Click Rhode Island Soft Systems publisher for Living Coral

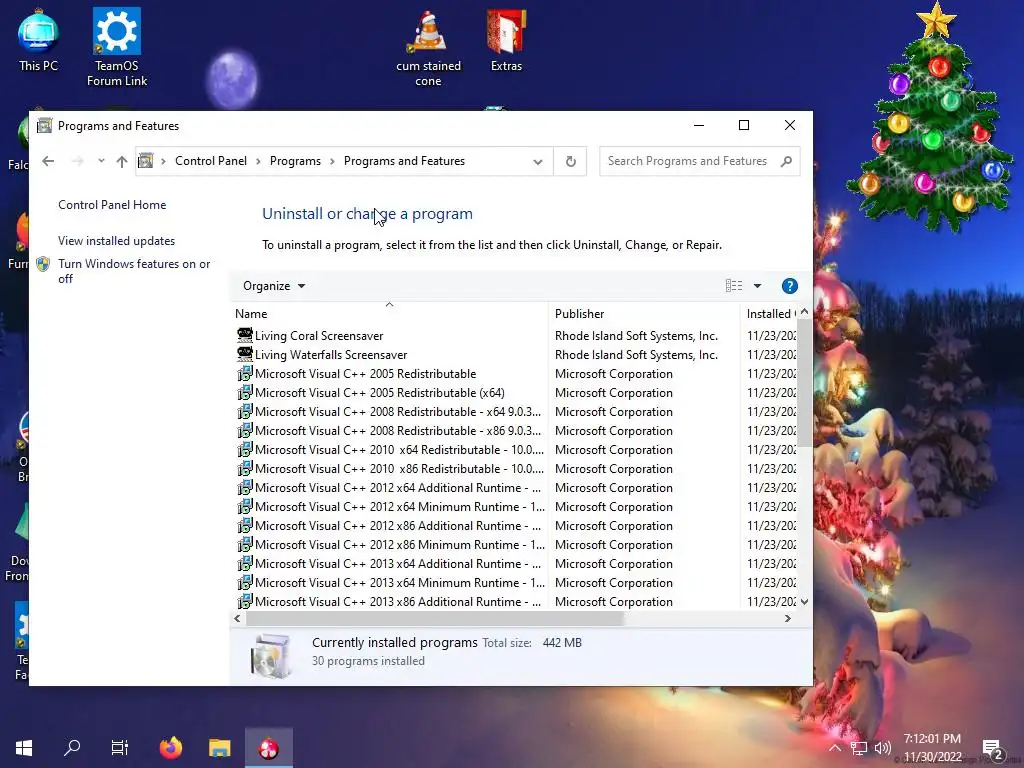tap(636, 336)
